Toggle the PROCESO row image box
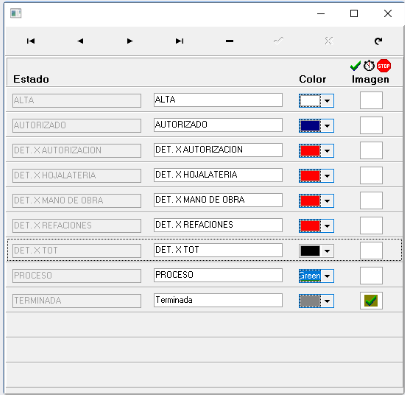This screenshot has width=405, height=395. click(x=371, y=276)
